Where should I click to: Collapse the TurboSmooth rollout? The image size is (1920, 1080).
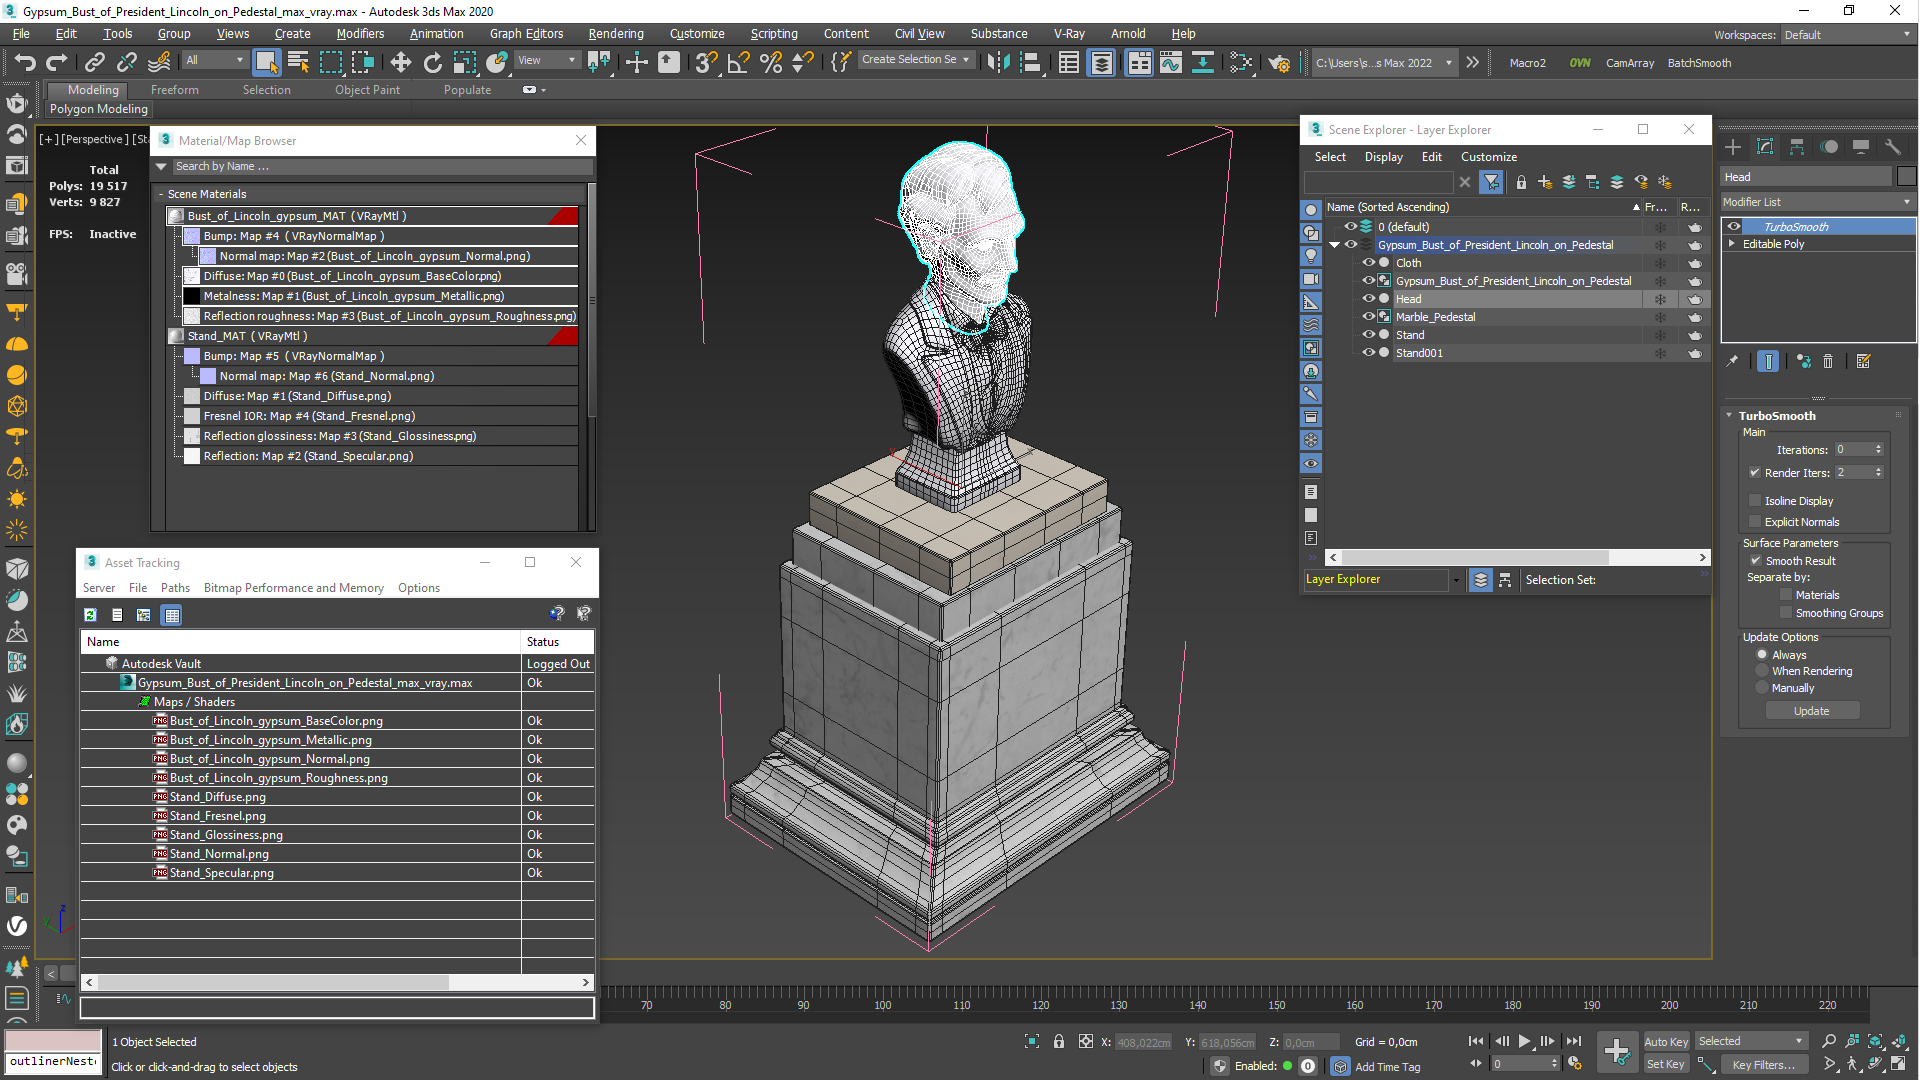pyautogui.click(x=1729, y=416)
